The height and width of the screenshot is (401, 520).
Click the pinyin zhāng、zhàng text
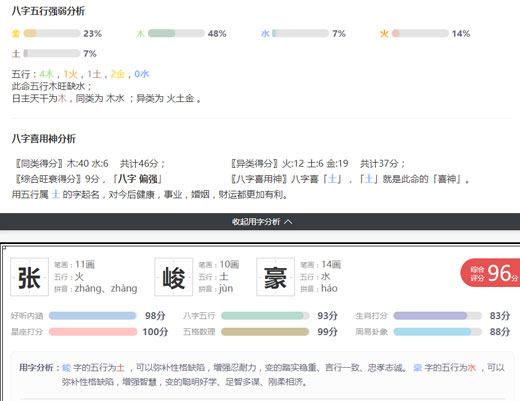click(x=106, y=288)
